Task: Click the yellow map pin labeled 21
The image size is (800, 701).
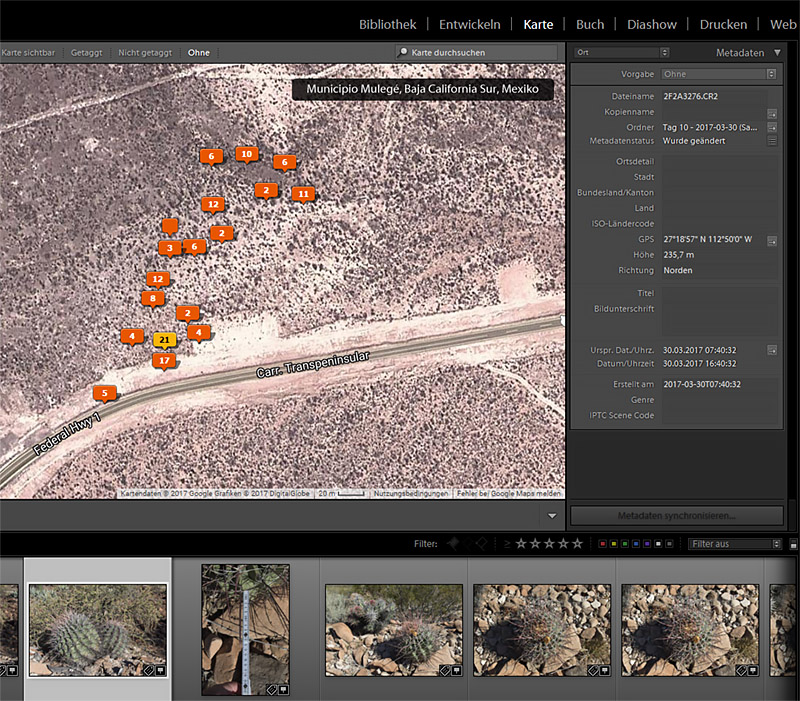Action: coord(166,340)
